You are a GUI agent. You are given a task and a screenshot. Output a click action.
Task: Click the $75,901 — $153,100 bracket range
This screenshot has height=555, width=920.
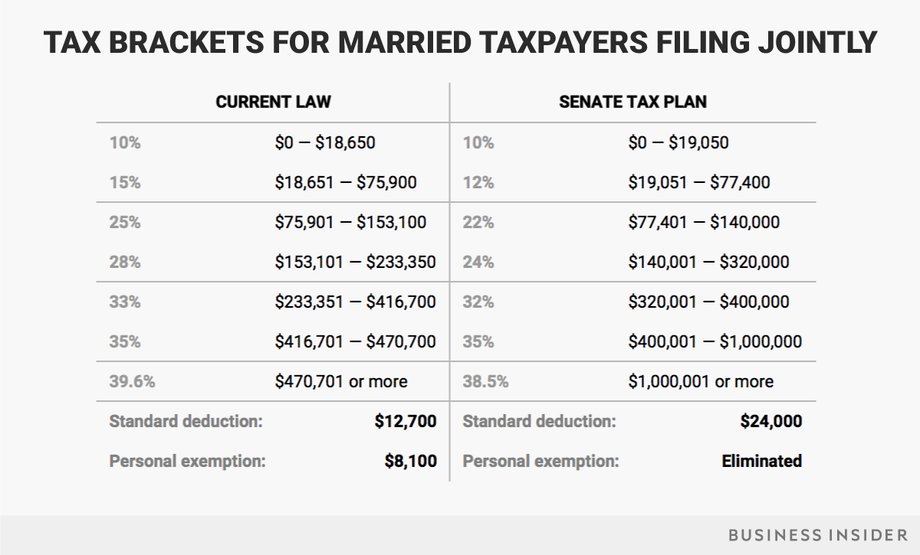[350, 222]
